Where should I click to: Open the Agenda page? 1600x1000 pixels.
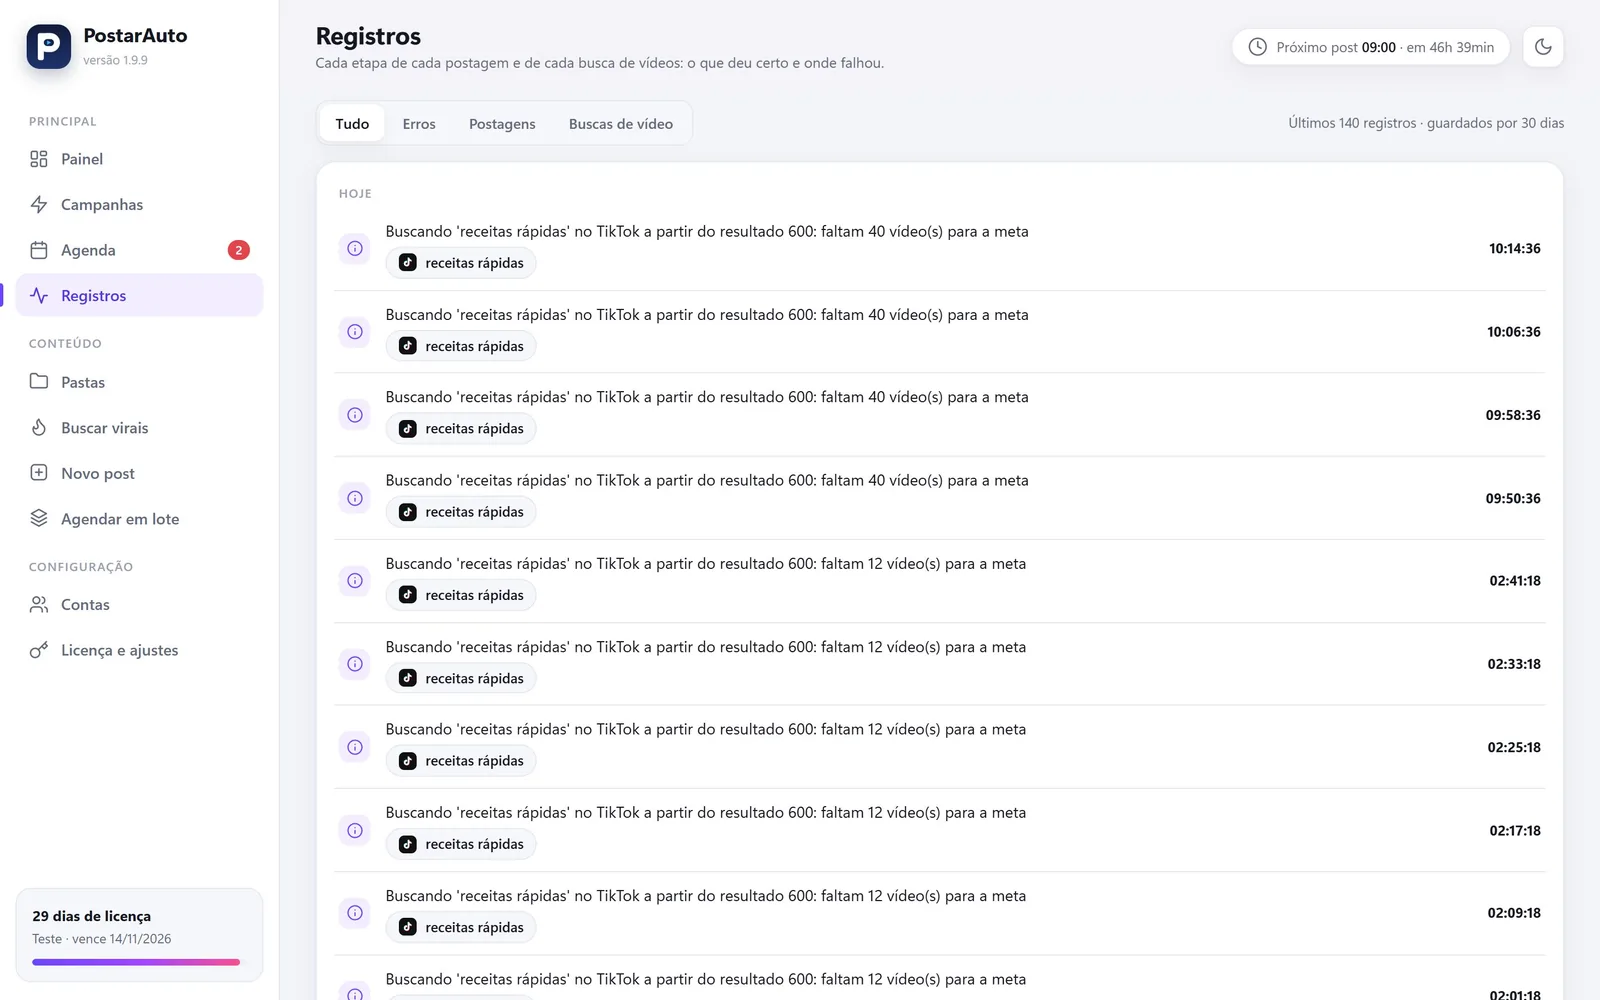click(x=139, y=250)
